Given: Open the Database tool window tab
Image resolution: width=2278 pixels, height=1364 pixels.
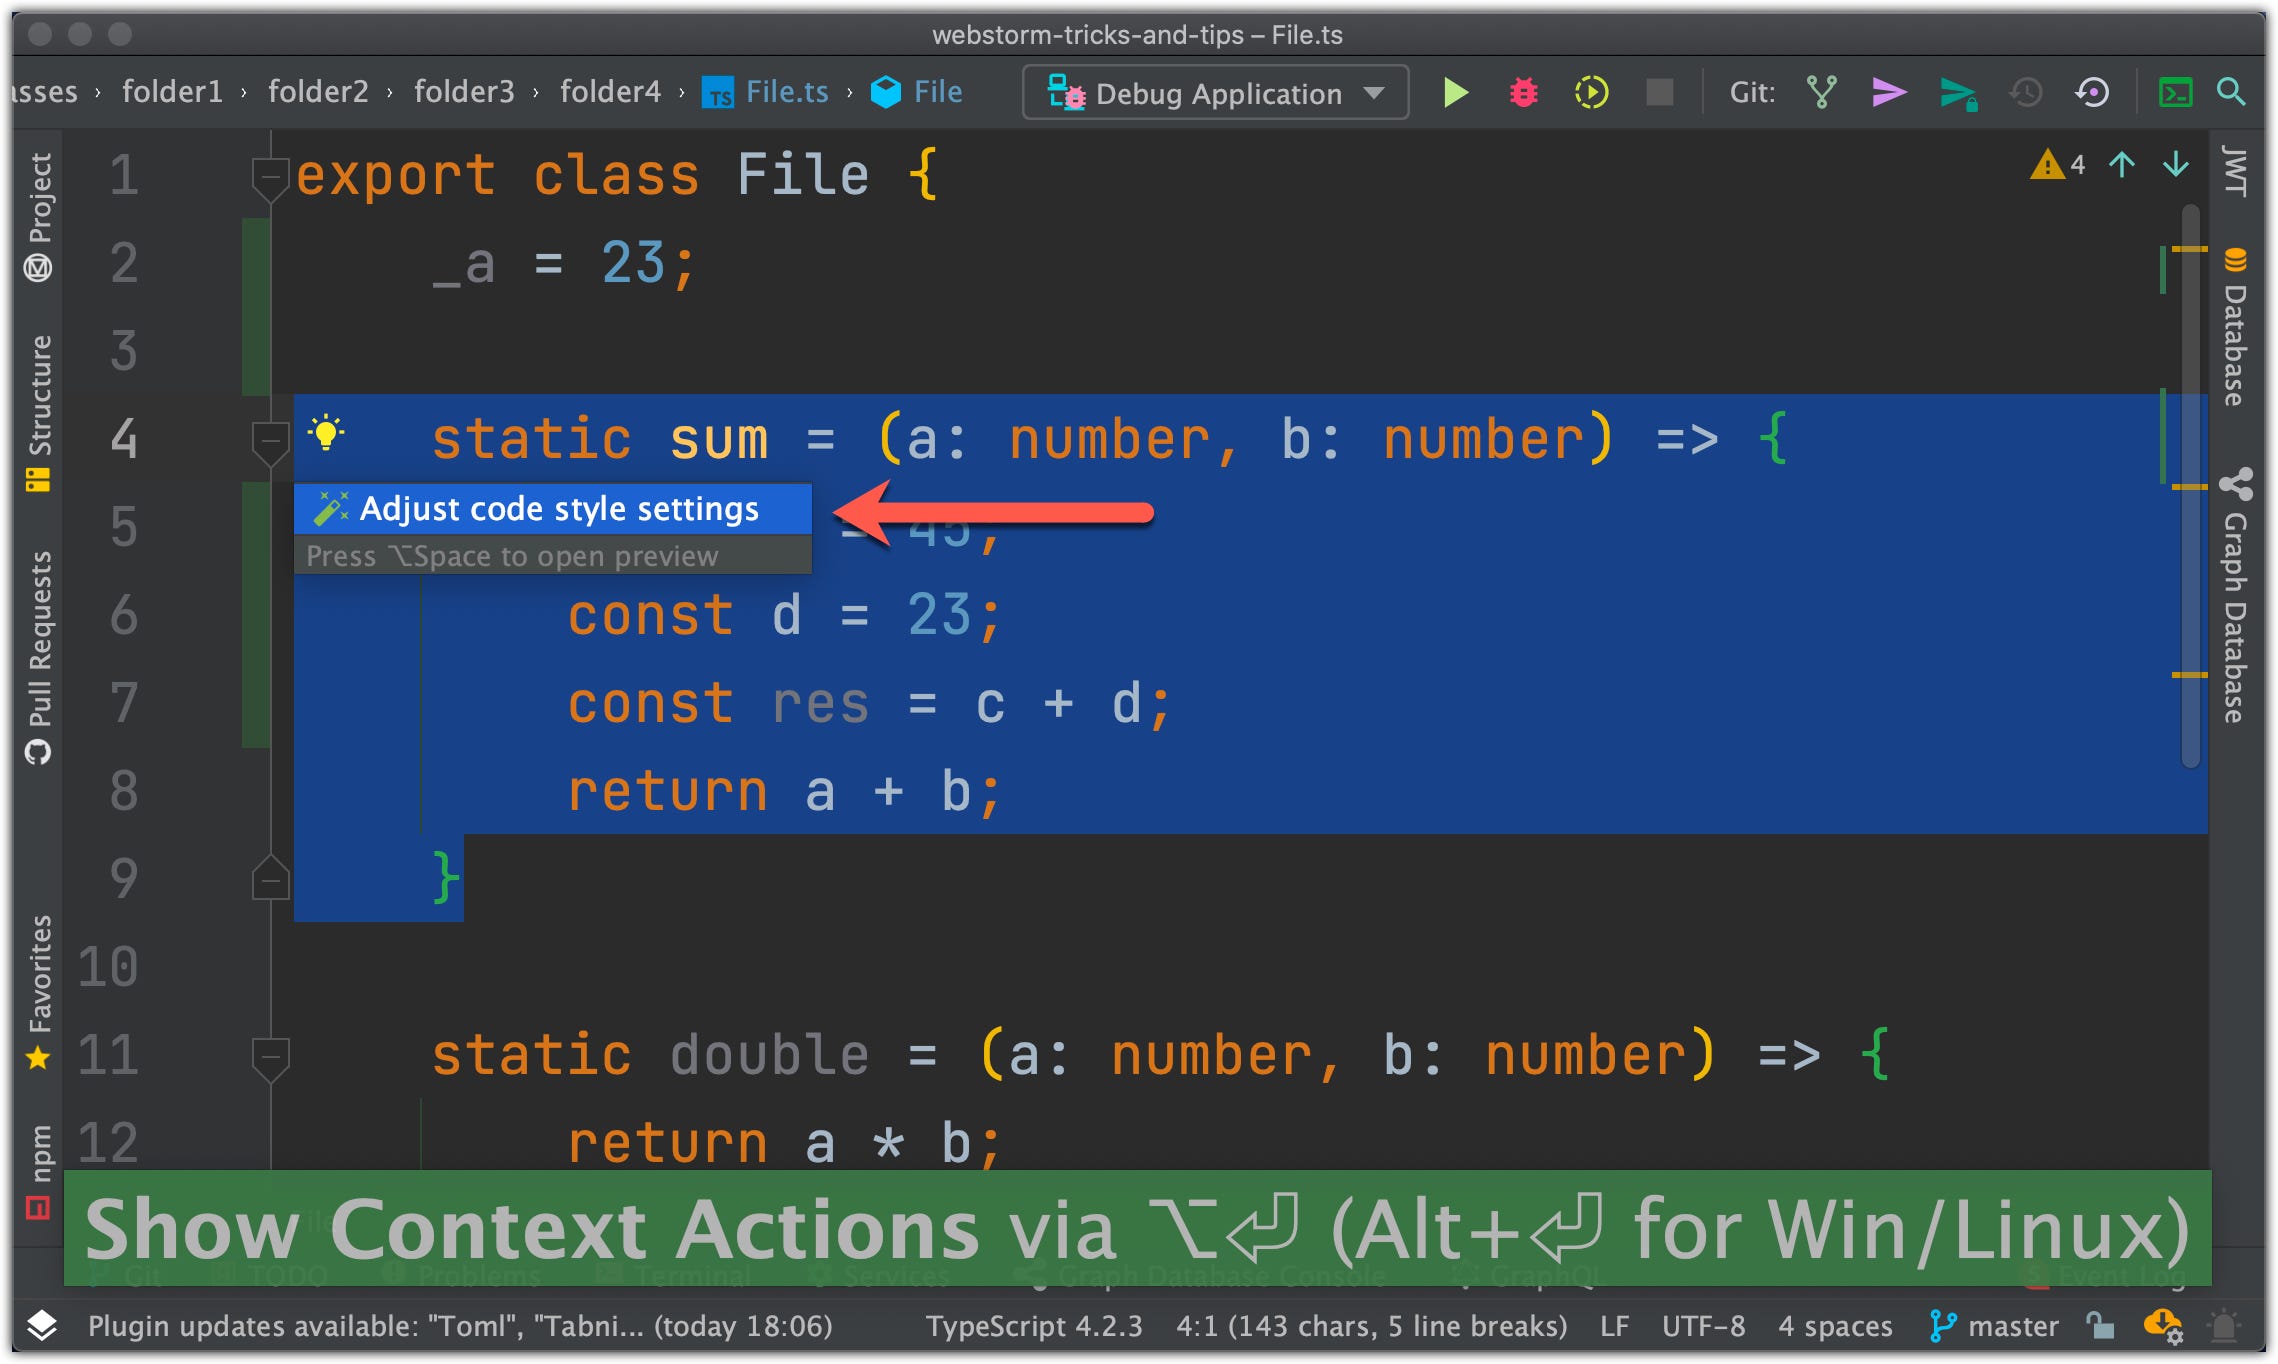Looking at the screenshot, I should coord(2236,330).
